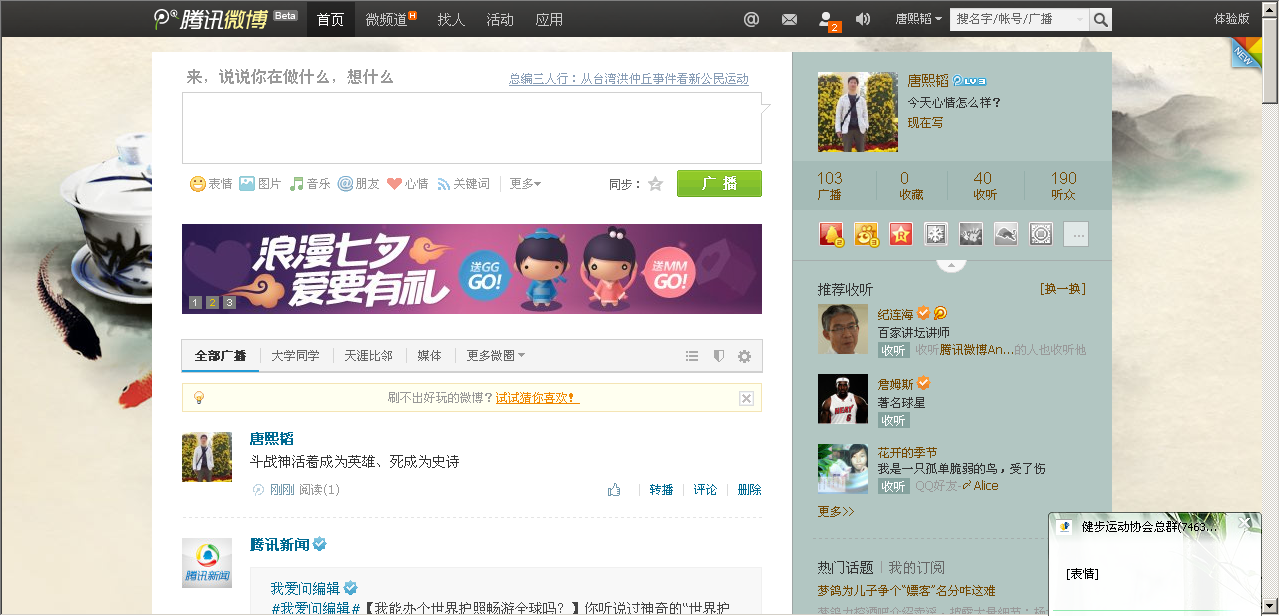
Task: Follow 纪连海 with the 收听 button
Action: click(x=893, y=350)
